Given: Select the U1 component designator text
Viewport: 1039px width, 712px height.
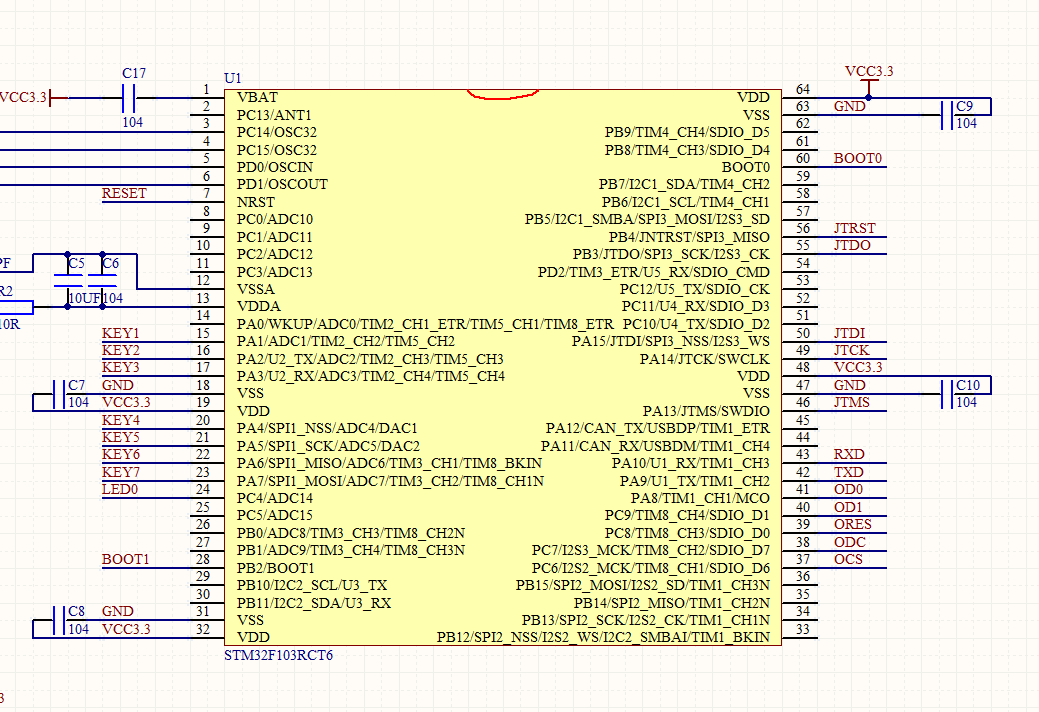Looking at the screenshot, I should (x=233, y=78).
